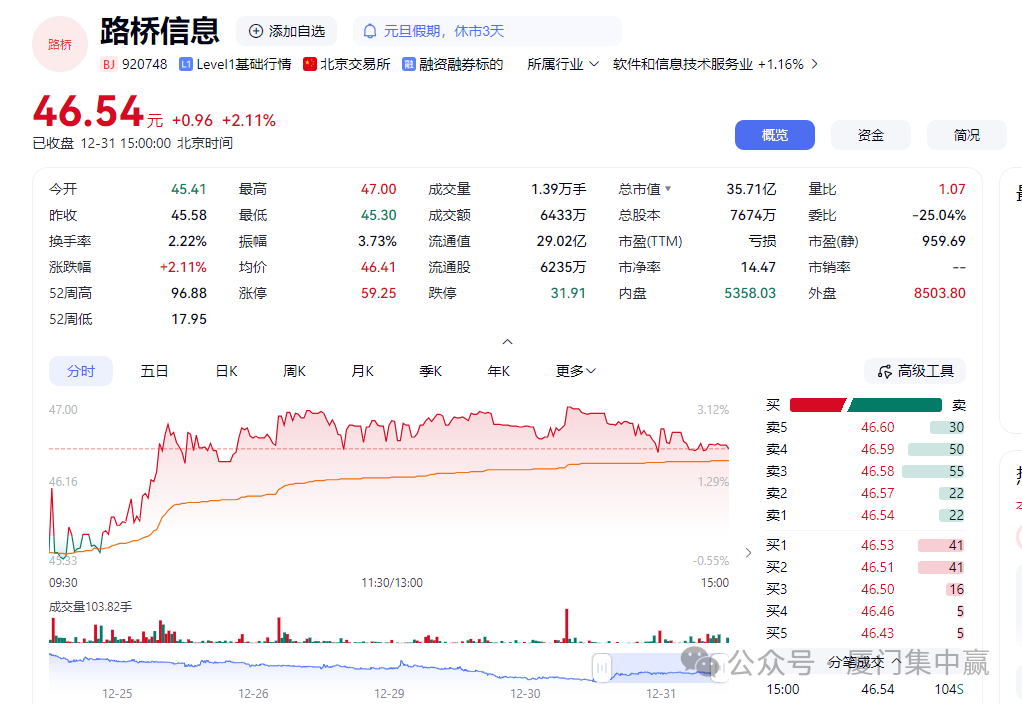Click the stock code 920748
The width and height of the screenshot is (1022, 704).
pyautogui.click(x=145, y=65)
